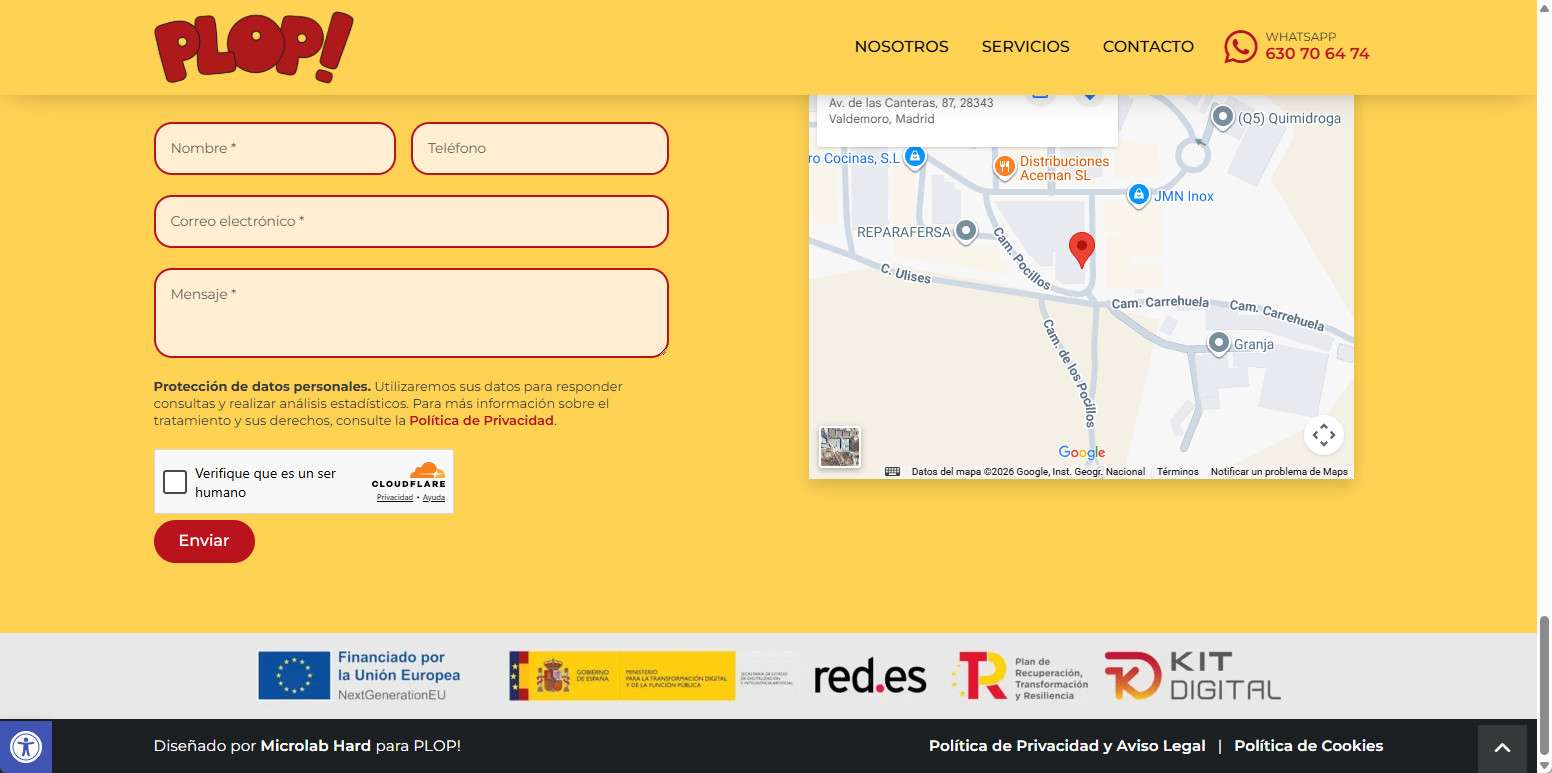1552x773 pixels.
Task: Click the Distribuciones Aceman restaurant marker
Action: coord(1004,166)
